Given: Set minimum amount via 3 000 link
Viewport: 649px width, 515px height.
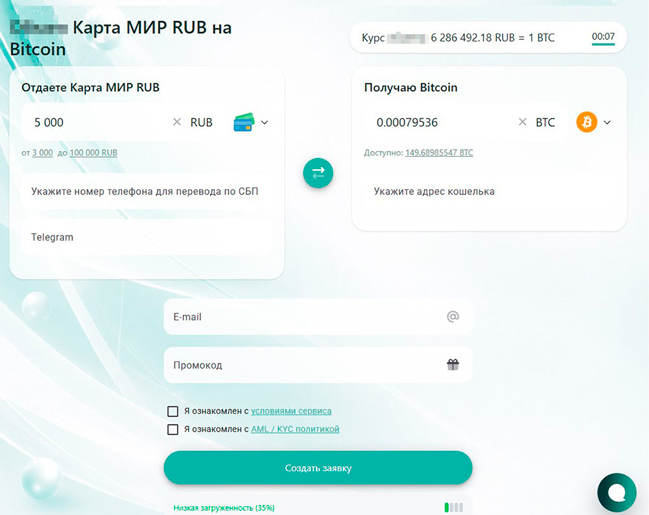Looking at the screenshot, I should (43, 153).
